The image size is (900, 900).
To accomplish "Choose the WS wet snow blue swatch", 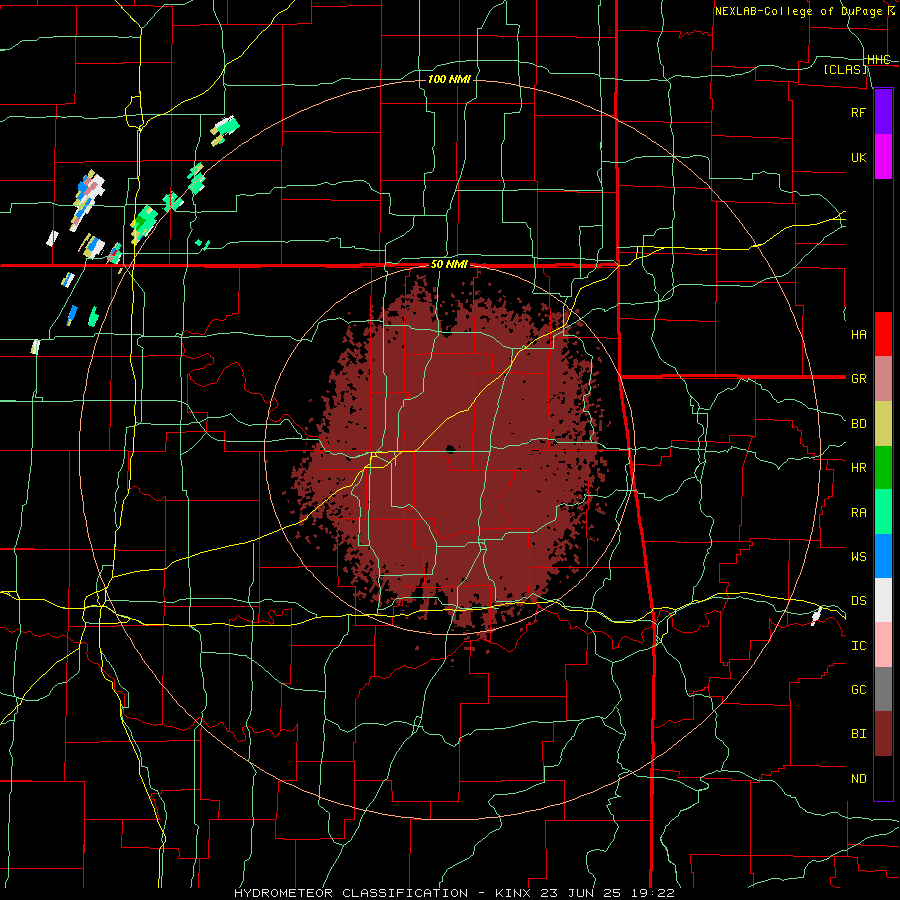I will coord(883,556).
